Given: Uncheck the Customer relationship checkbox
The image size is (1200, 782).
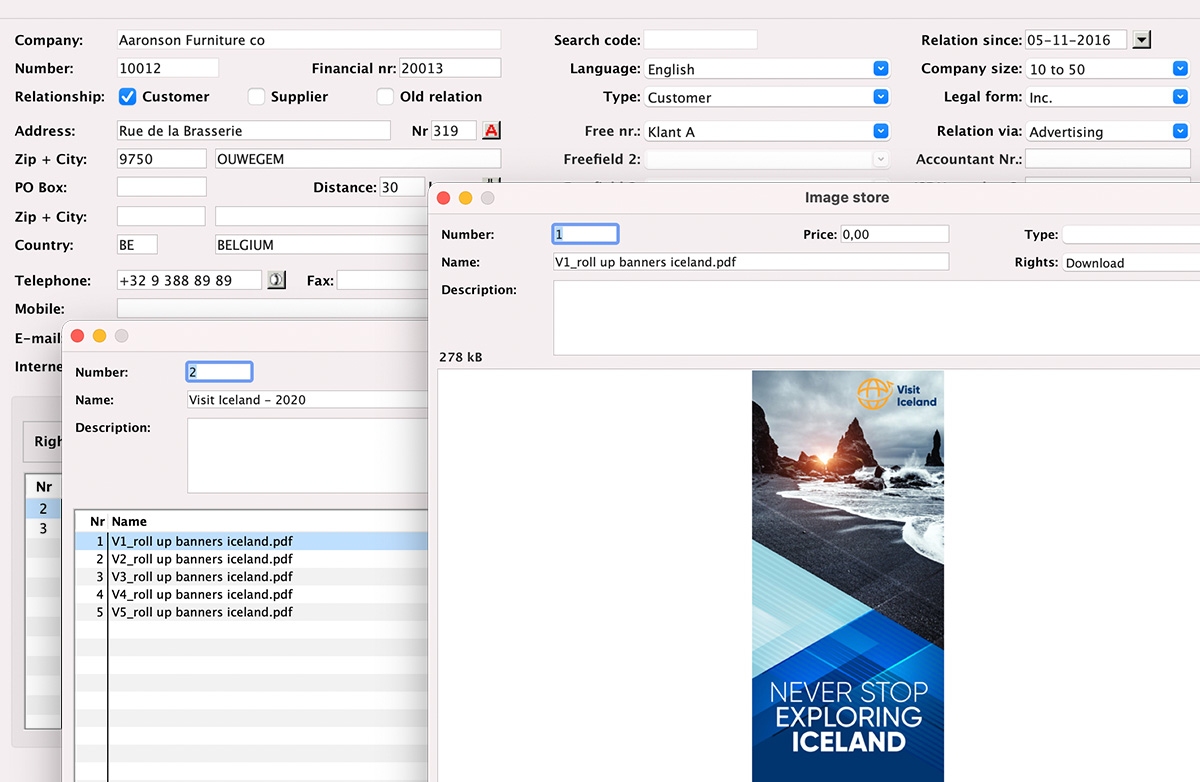Looking at the screenshot, I should 127,97.
